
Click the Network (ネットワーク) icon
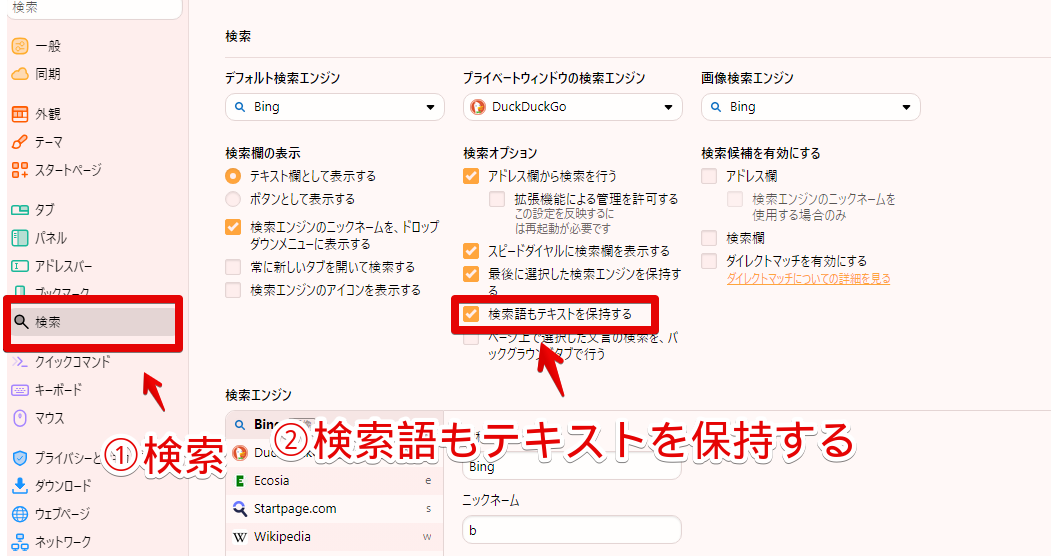click(x=20, y=542)
